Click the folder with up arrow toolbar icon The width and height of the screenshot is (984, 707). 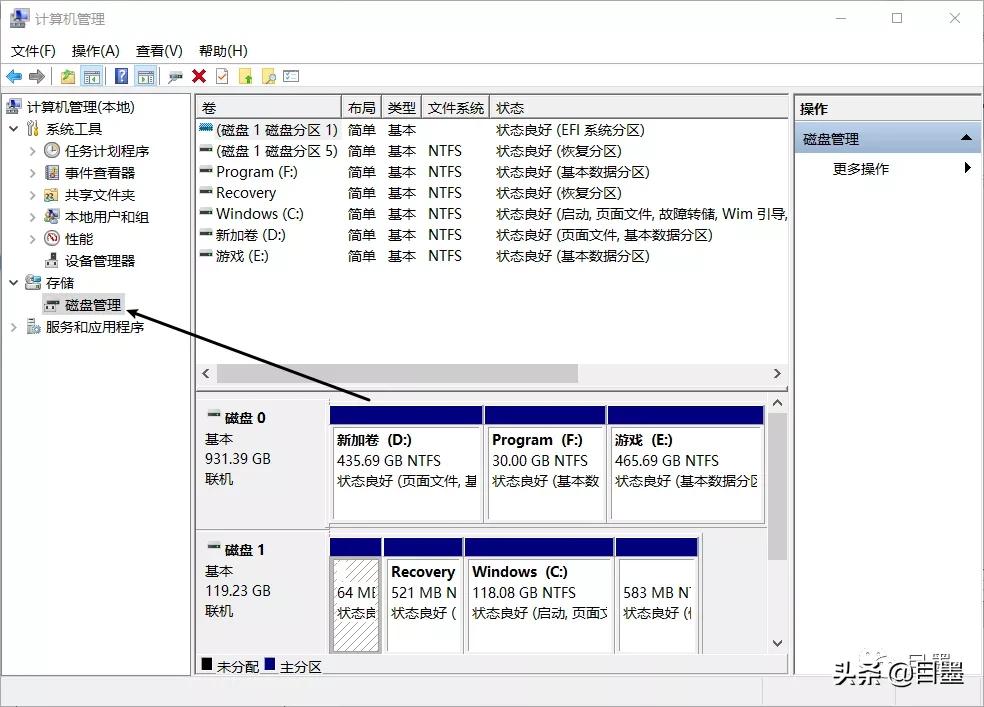245,76
